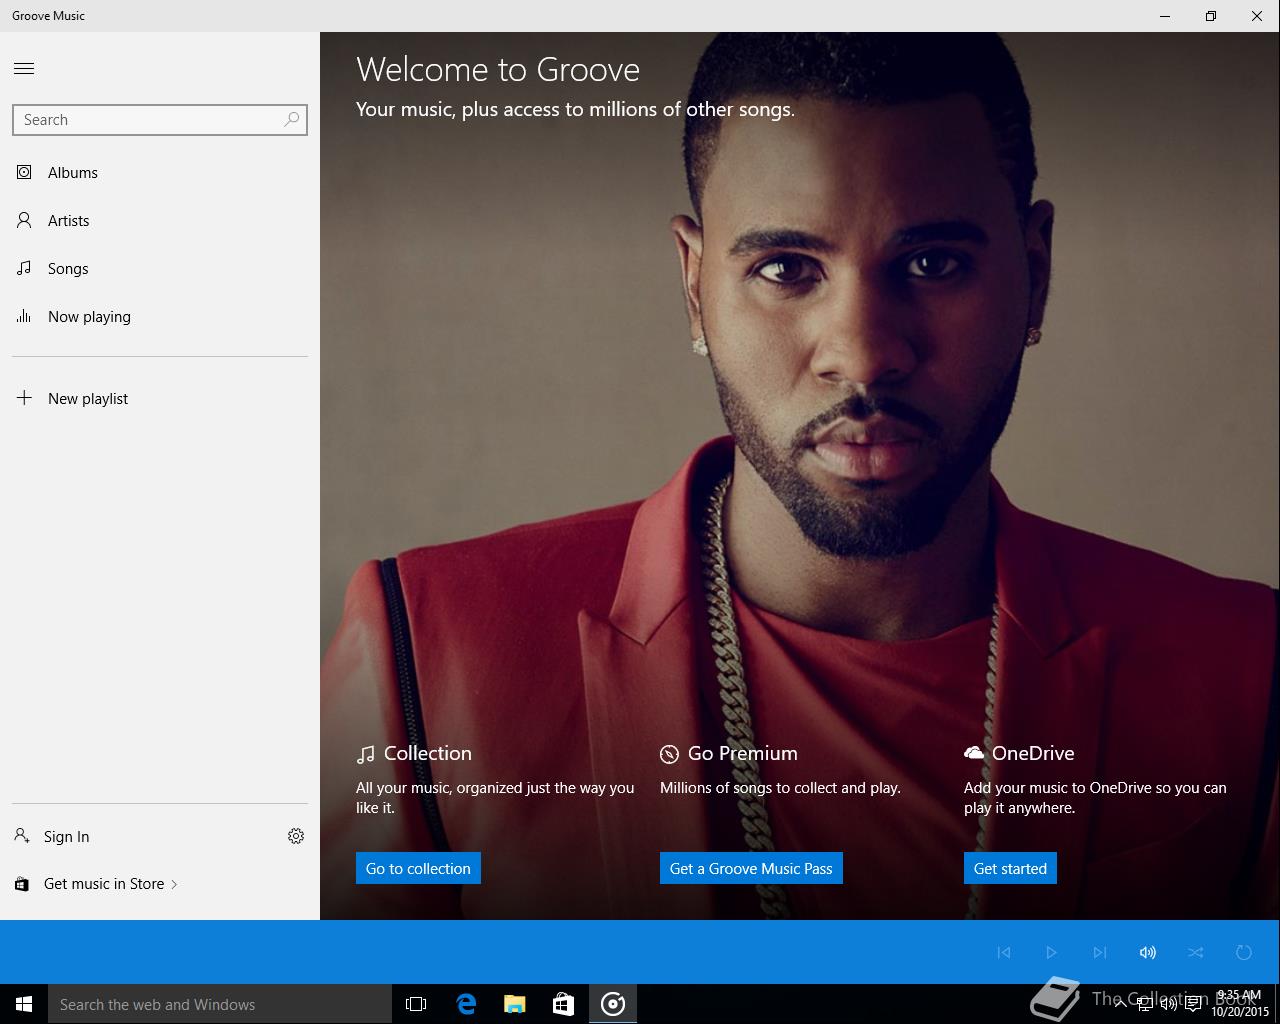Screen dimensions: 1280x1024
Task: Go to Now playing
Action: click(160, 316)
